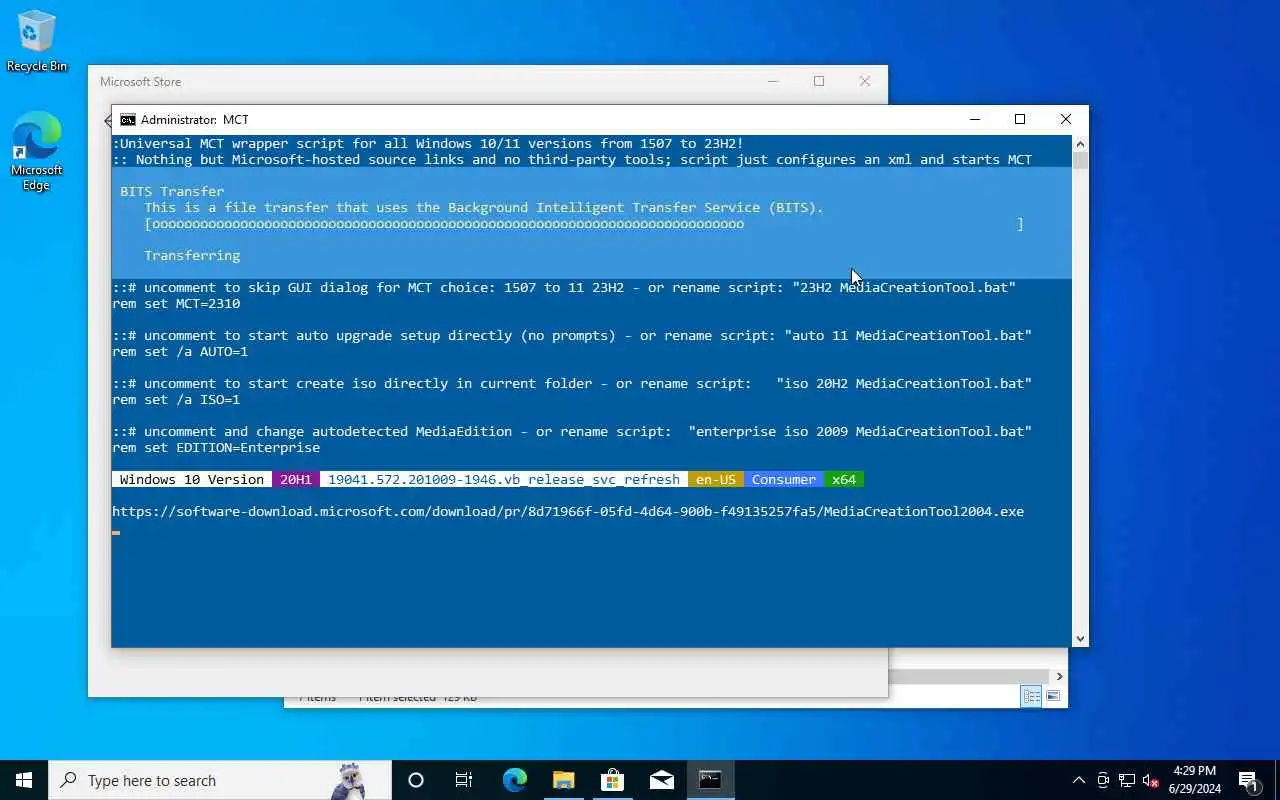Open Microsoft Store from the taskbar
The height and width of the screenshot is (800, 1280).
(x=612, y=780)
